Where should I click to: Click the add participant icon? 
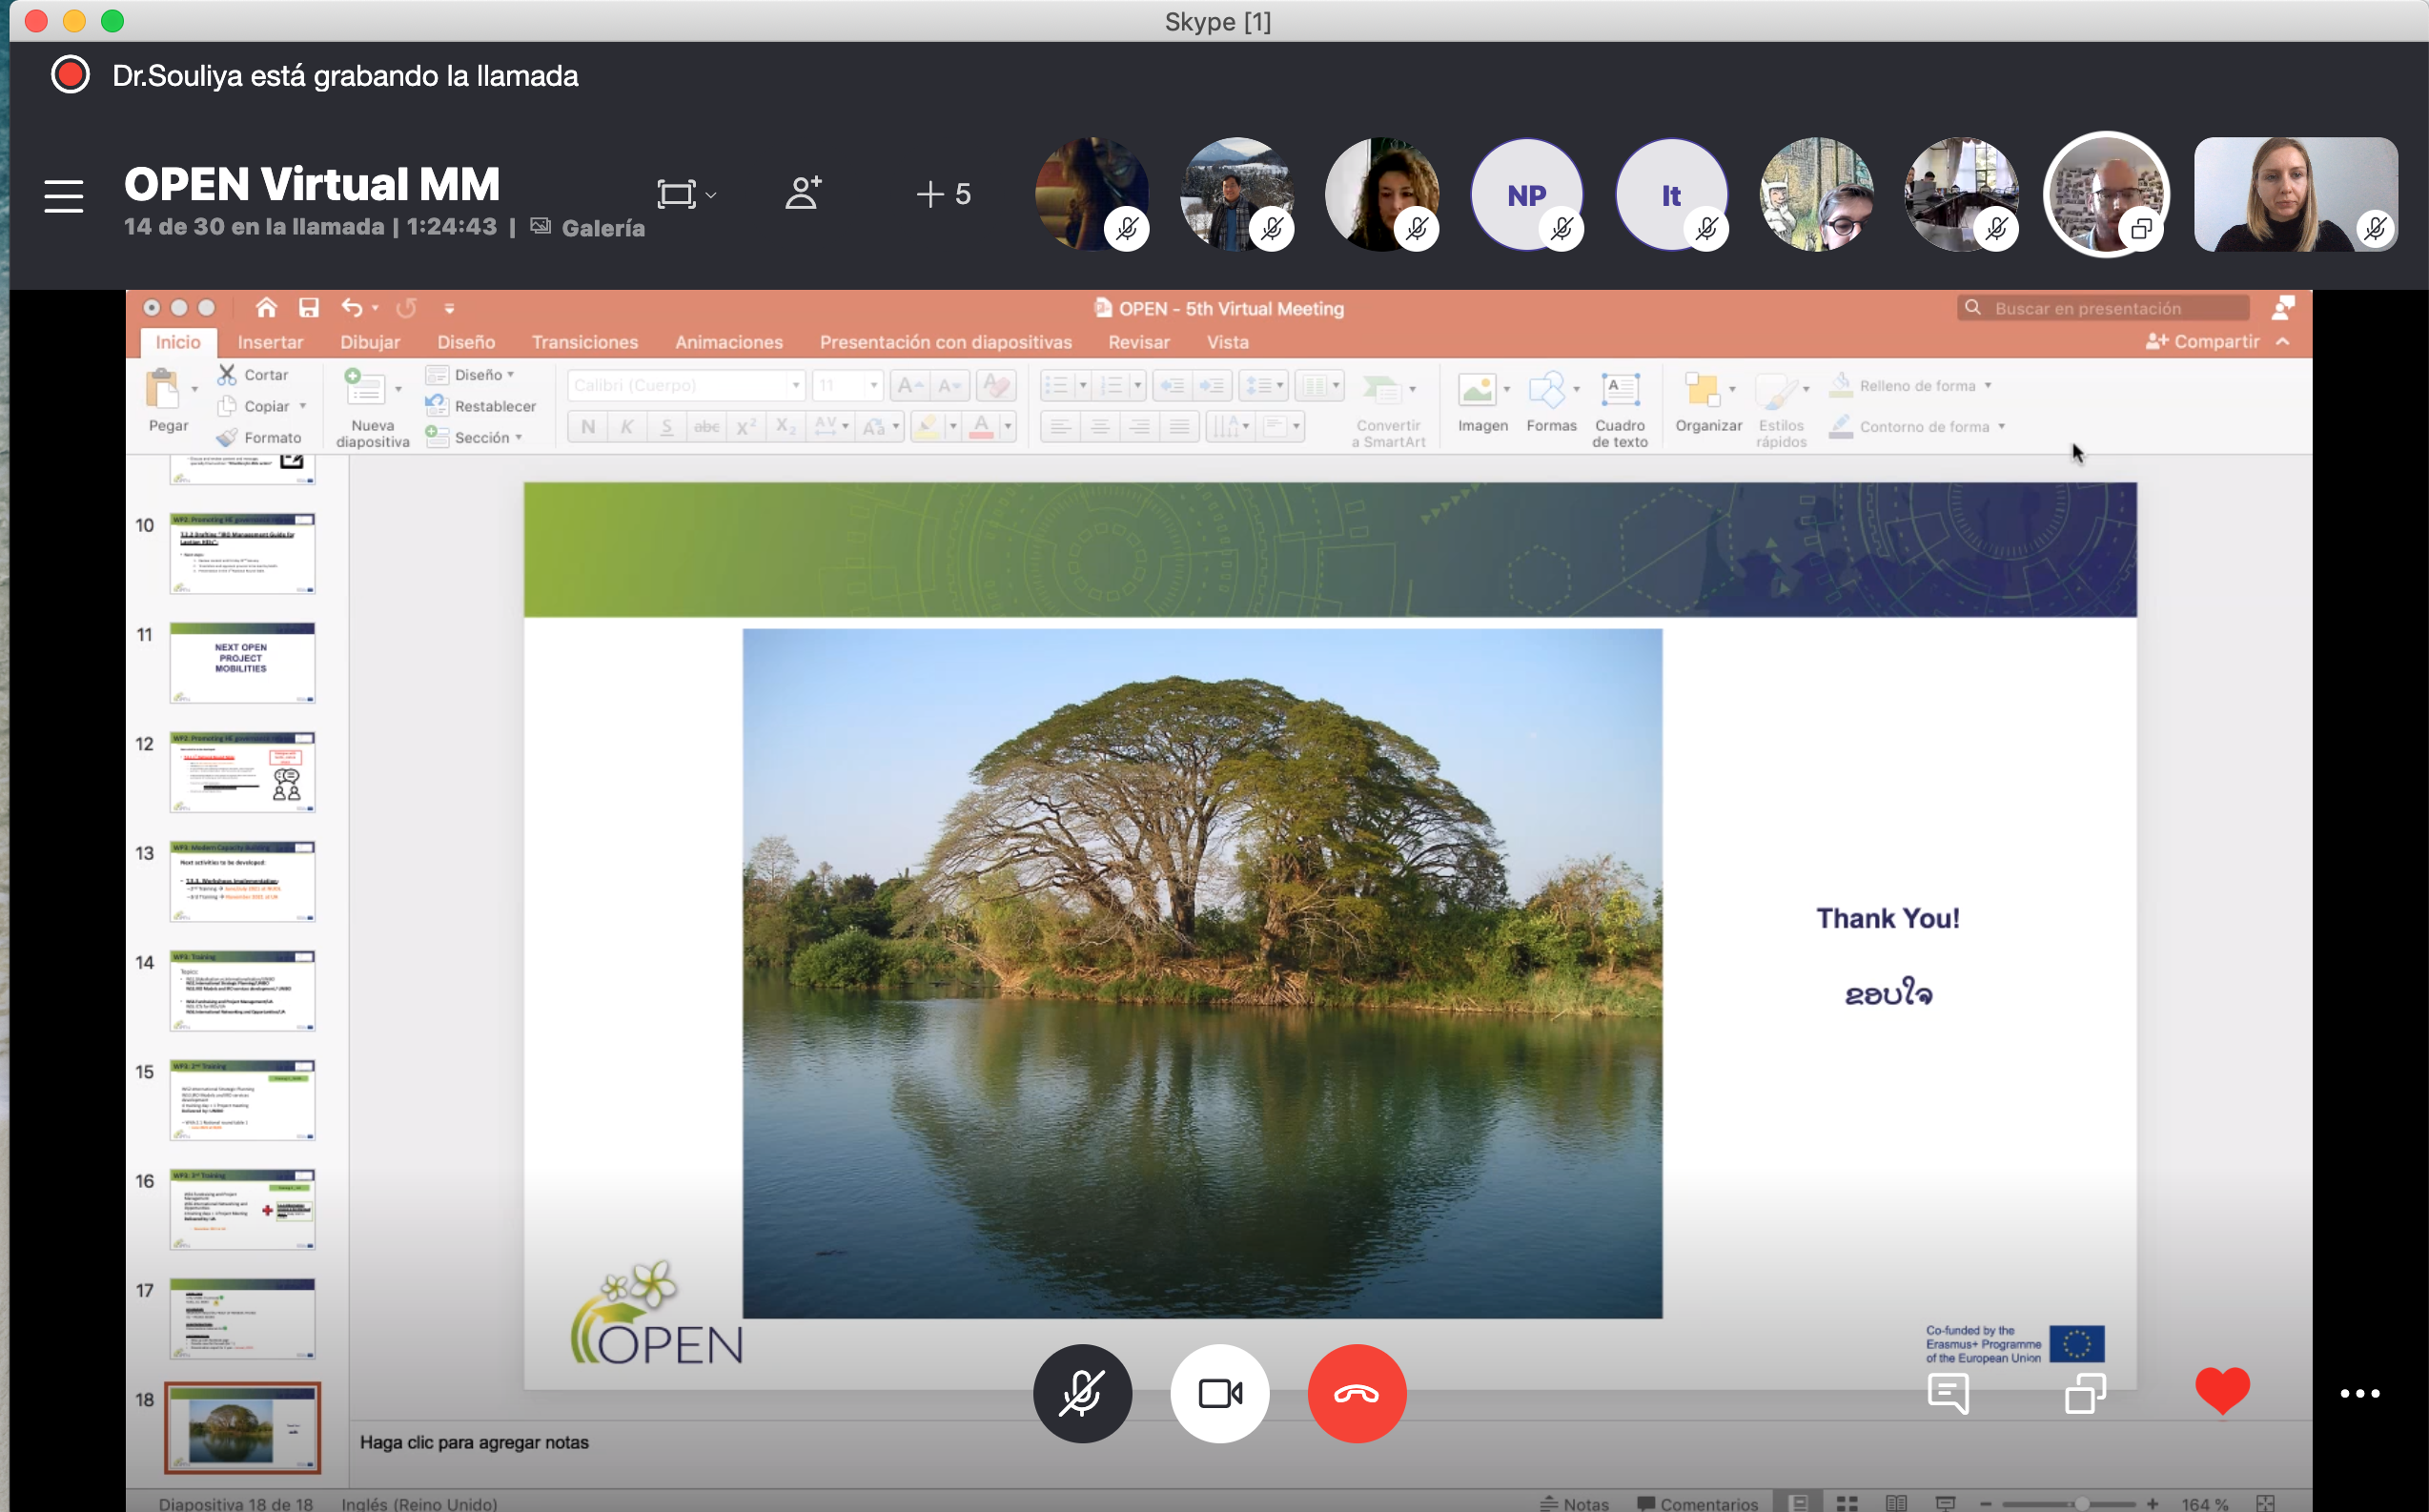803,193
